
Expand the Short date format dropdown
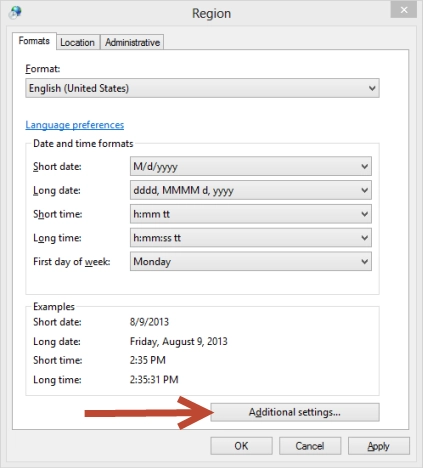pyautogui.click(x=251, y=166)
